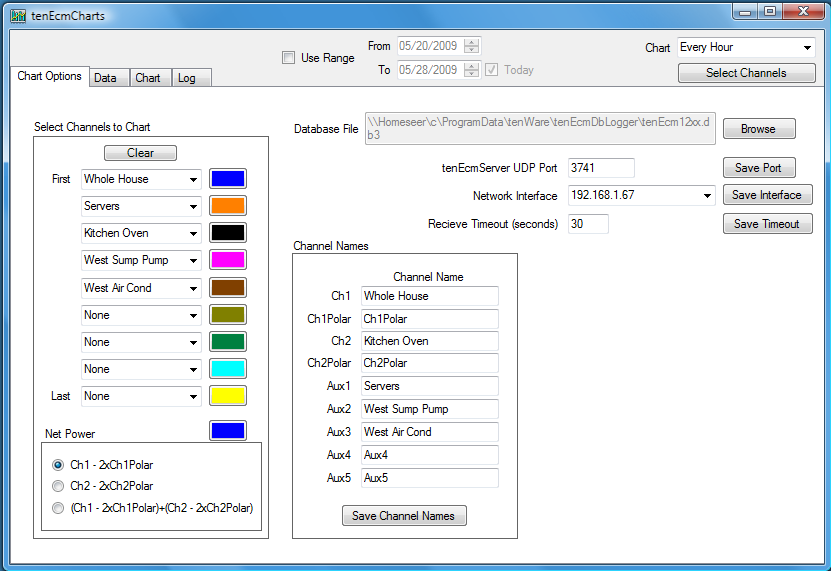Switch to the Chart Options tab
831x571 pixels.
(x=49, y=76)
